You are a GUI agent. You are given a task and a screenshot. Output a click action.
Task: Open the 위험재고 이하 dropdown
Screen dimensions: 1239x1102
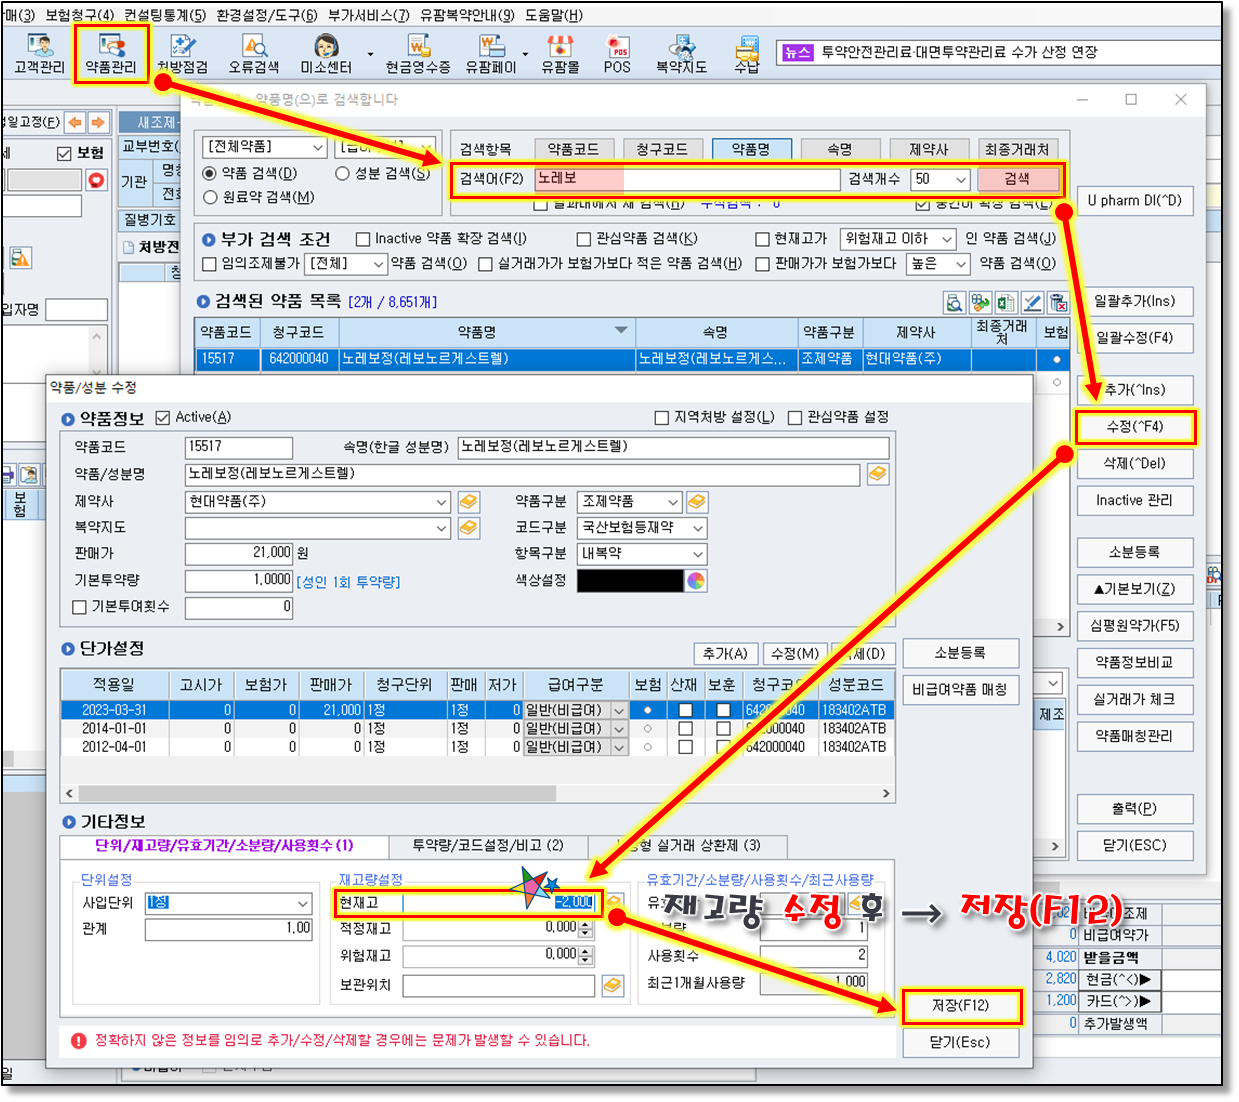897,239
